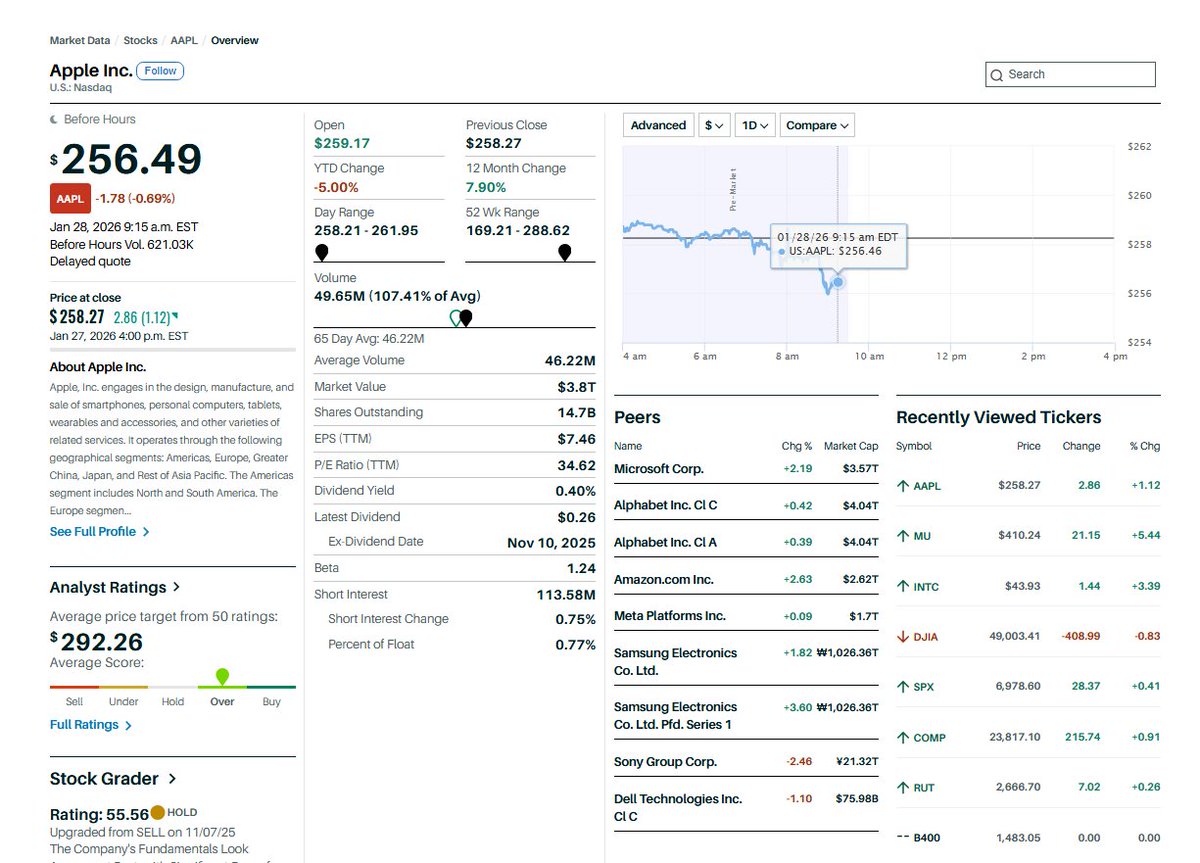Click the Advanced chart button
This screenshot has width=1200, height=863.
[658, 125]
